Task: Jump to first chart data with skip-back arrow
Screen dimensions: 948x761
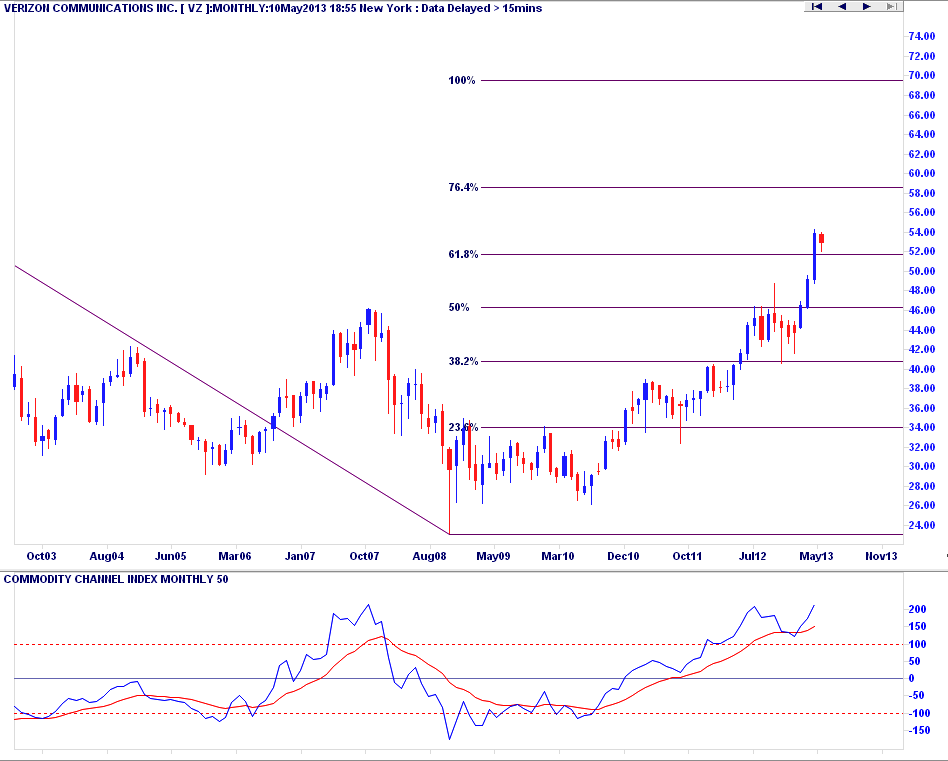Action: [x=816, y=6]
